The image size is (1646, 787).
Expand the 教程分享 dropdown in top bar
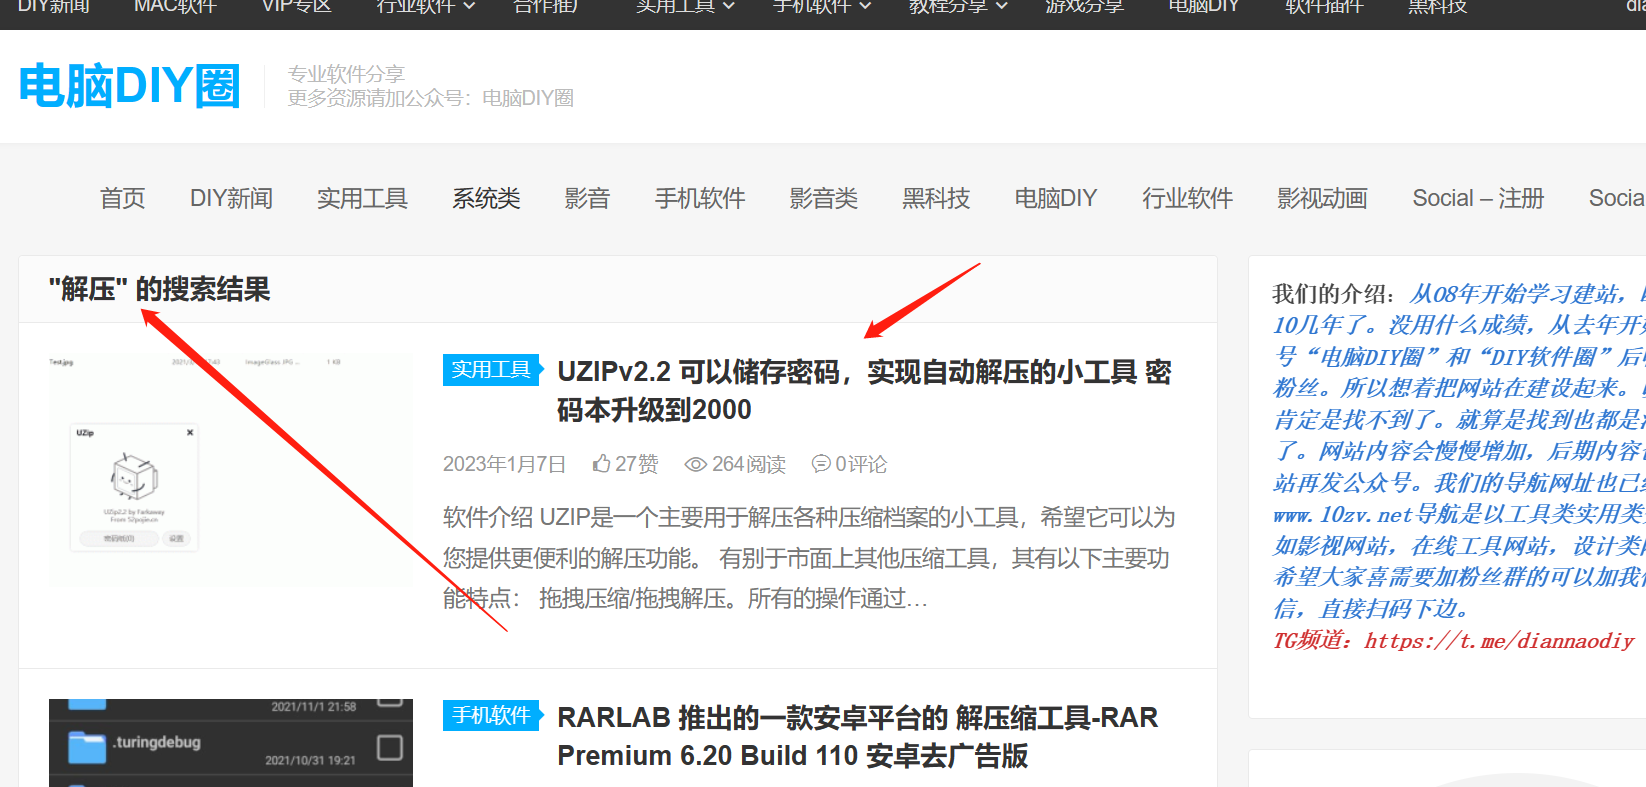coord(957,7)
